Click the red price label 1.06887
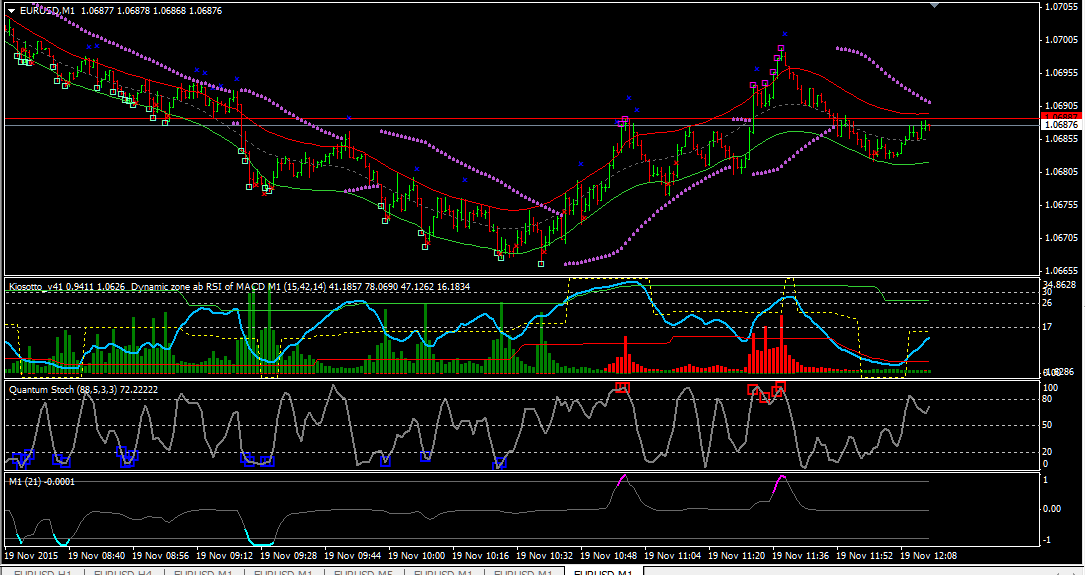1085x575 pixels. point(1061,116)
